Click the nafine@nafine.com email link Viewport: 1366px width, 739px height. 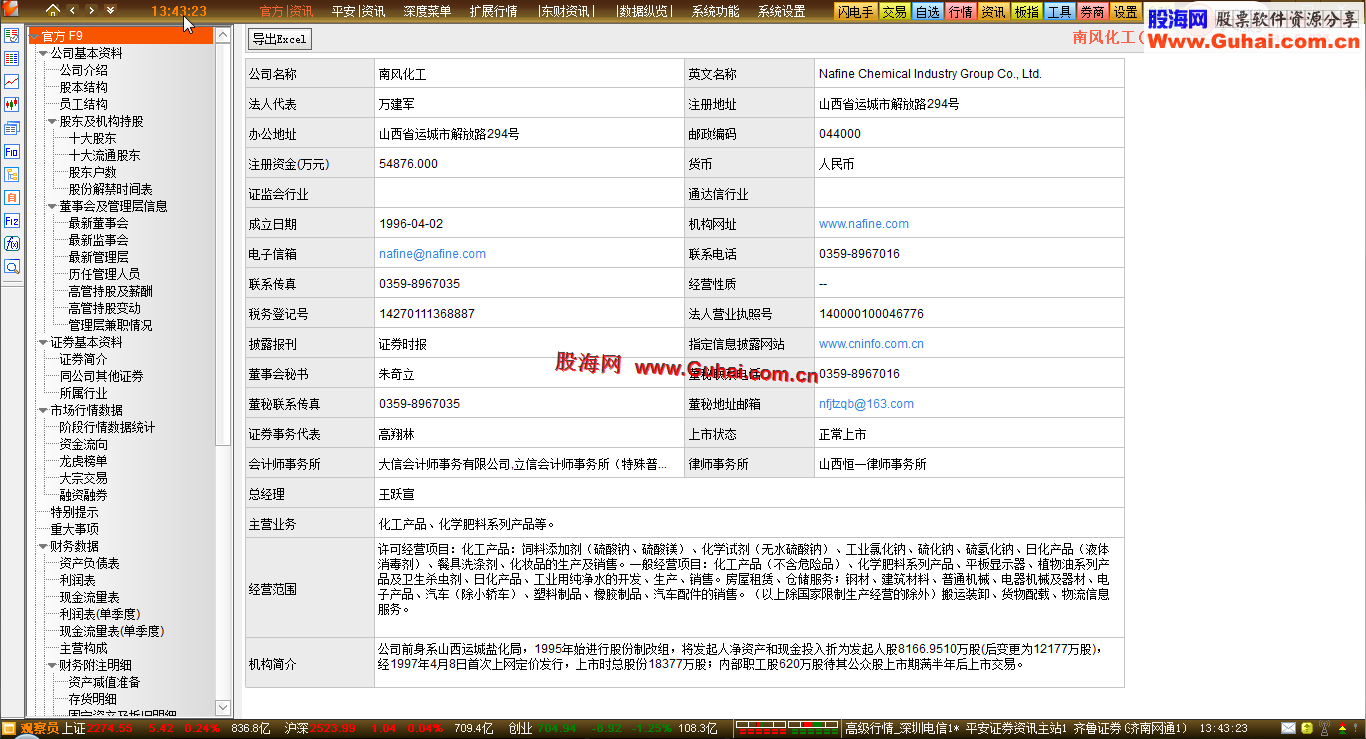[432, 254]
